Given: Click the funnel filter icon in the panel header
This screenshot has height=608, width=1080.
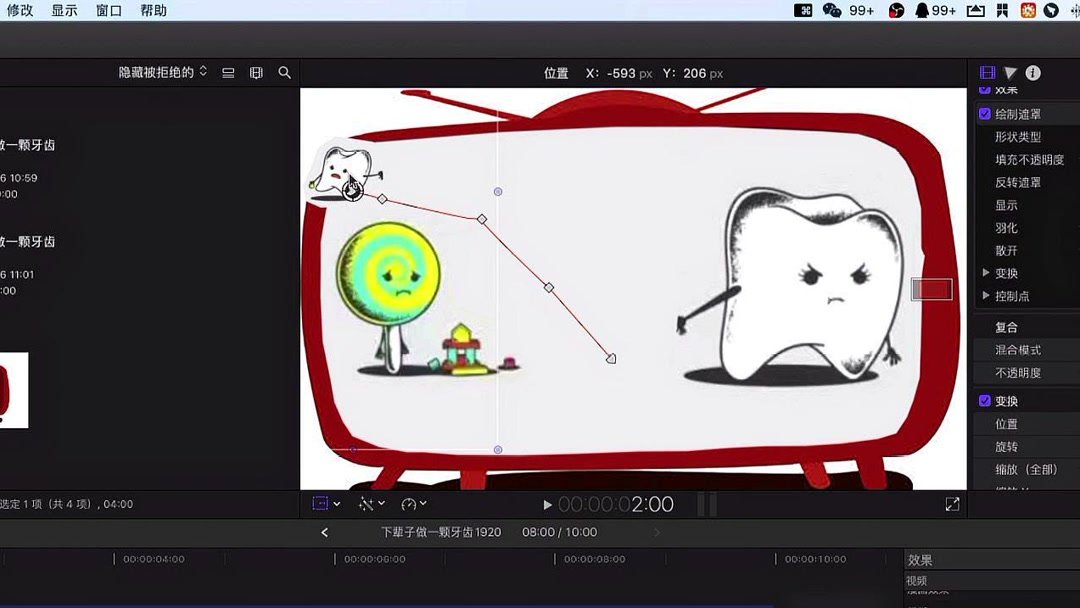Looking at the screenshot, I should tap(1008, 72).
